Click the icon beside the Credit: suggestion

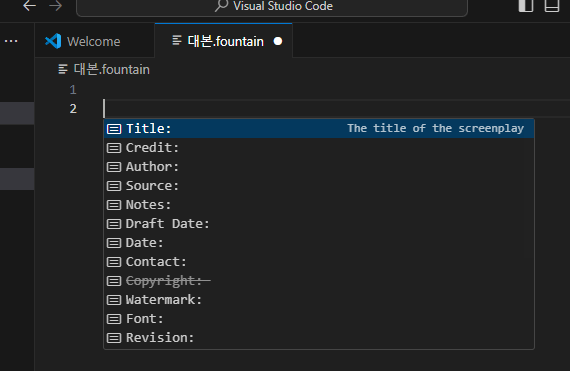click(114, 148)
